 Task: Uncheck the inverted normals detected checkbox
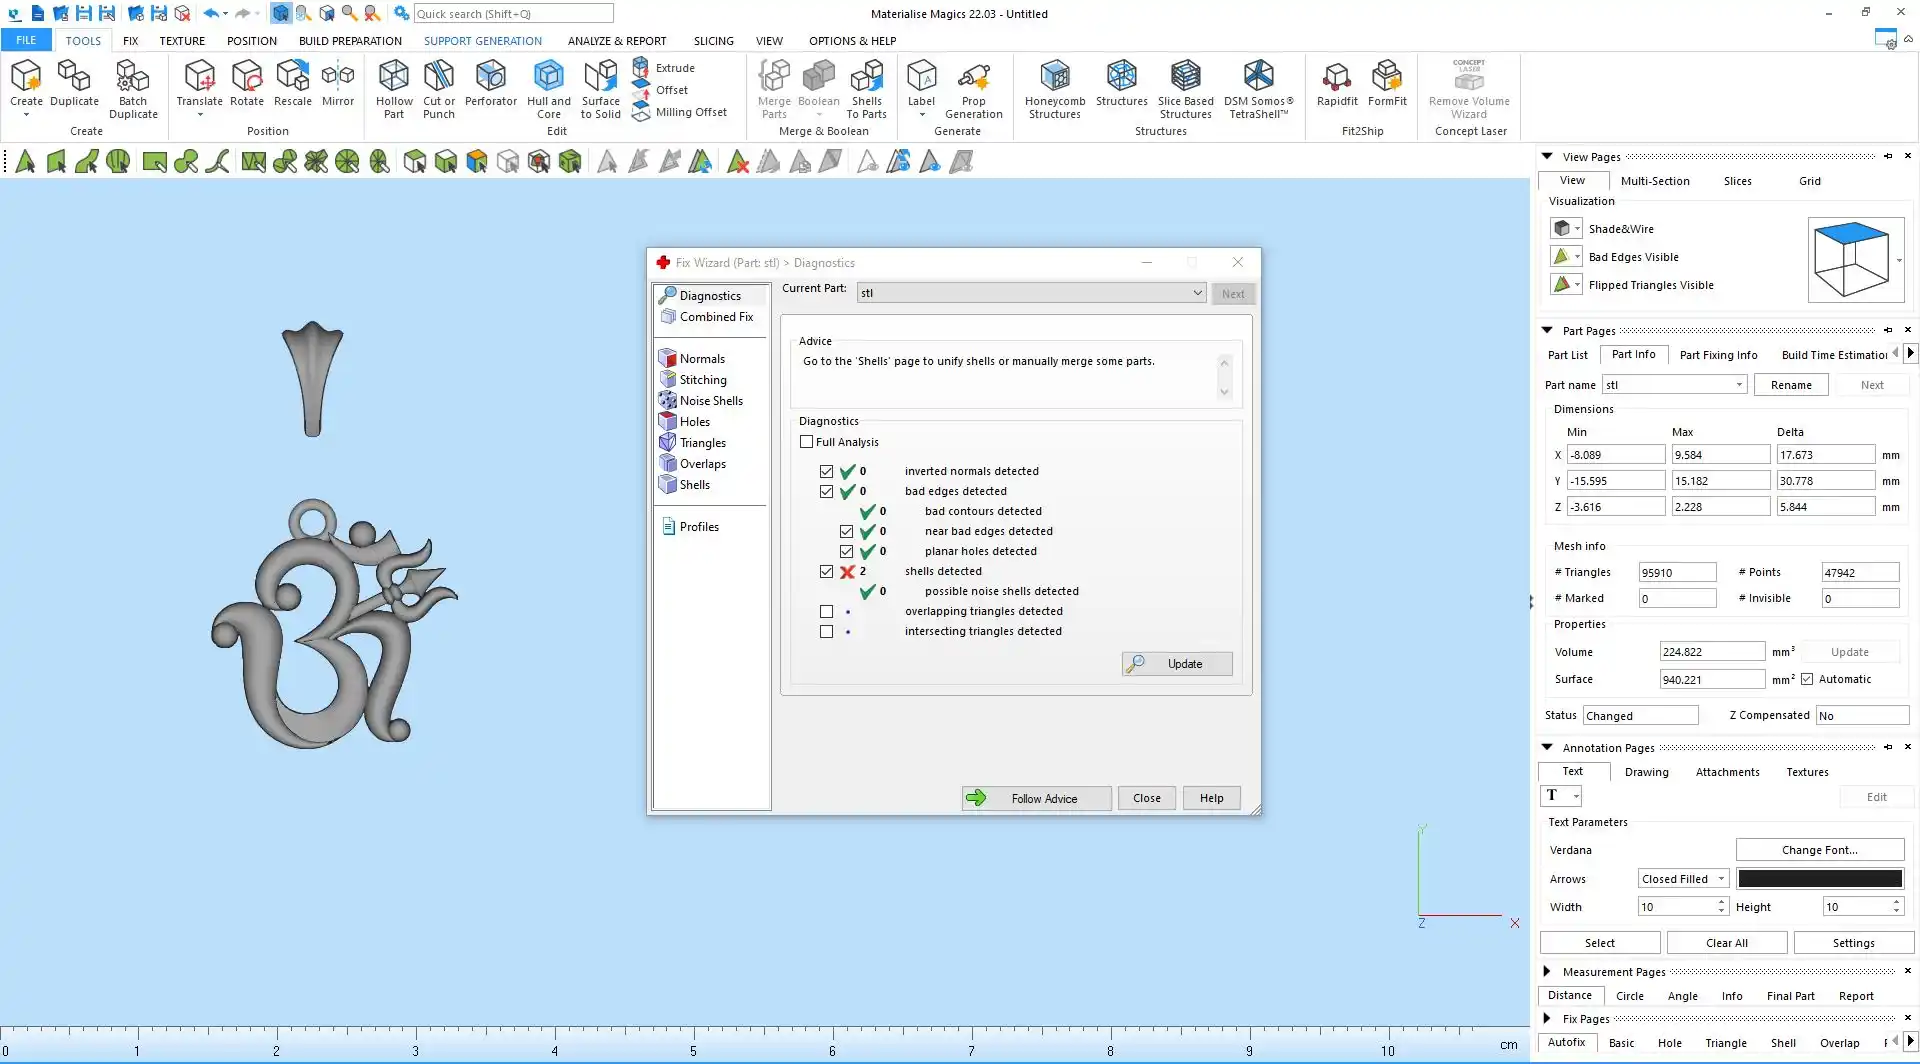pyautogui.click(x=826, y=471)
